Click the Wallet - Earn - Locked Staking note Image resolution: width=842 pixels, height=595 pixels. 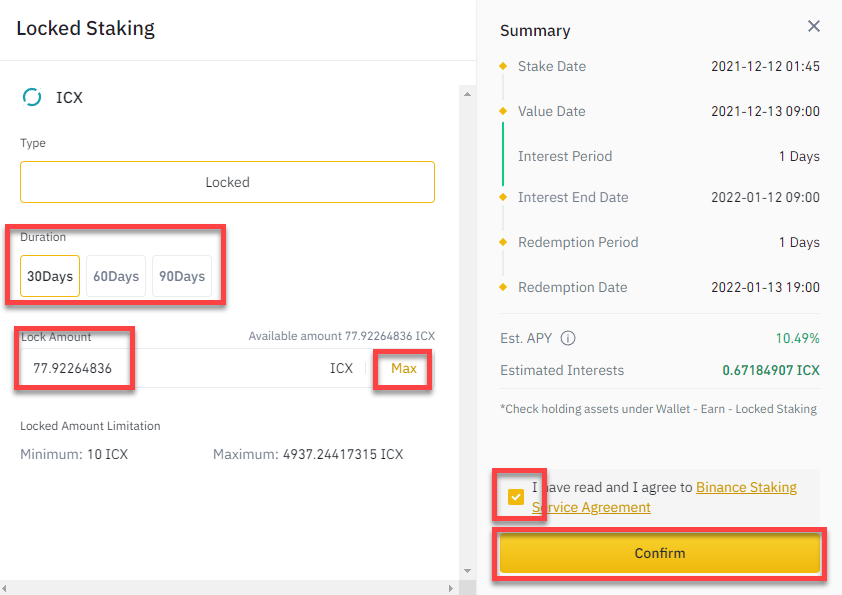click(658, 409)
